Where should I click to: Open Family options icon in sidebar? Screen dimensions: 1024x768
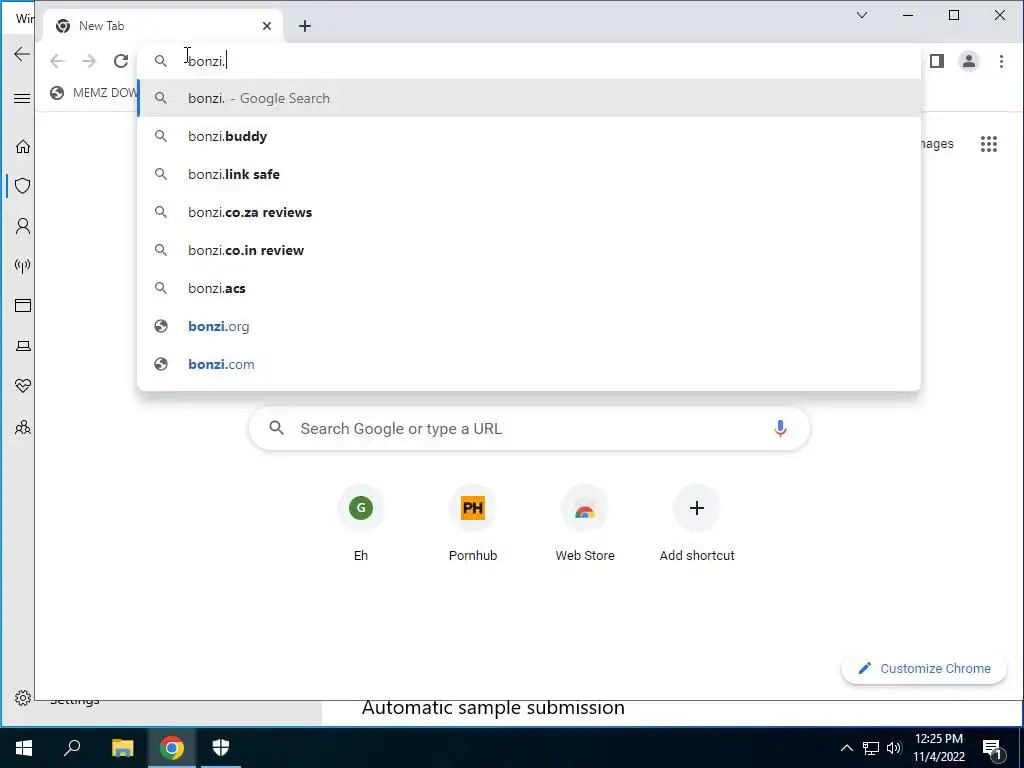[x=23, y=427]
